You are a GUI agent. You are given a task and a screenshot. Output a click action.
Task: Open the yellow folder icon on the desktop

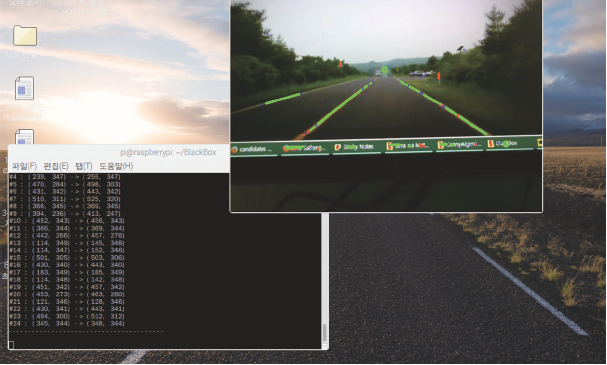[25, 36]
